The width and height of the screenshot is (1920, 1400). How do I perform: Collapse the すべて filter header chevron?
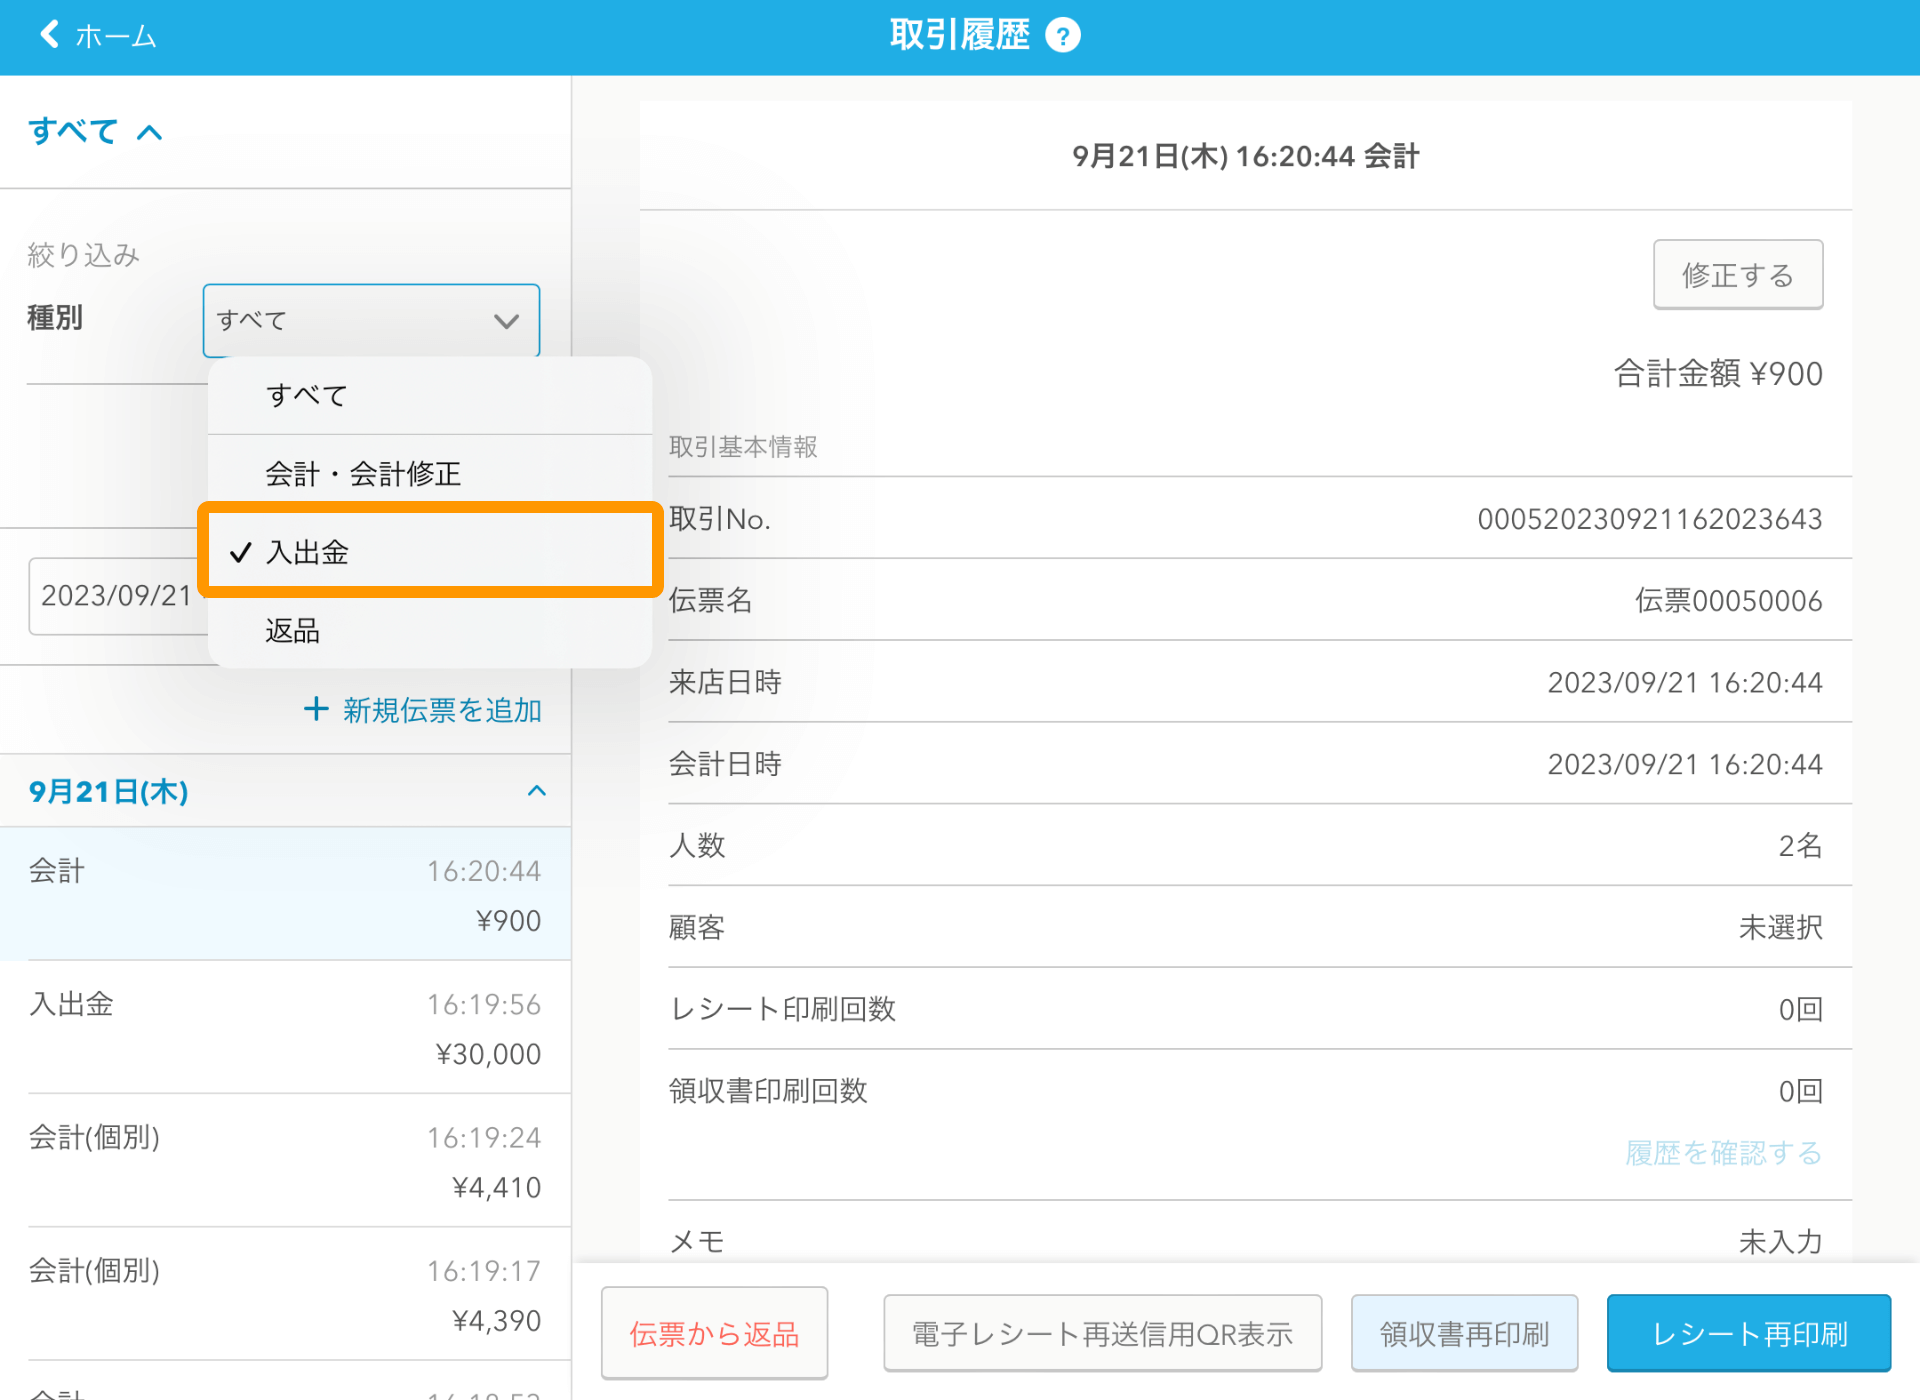(149, 132)
